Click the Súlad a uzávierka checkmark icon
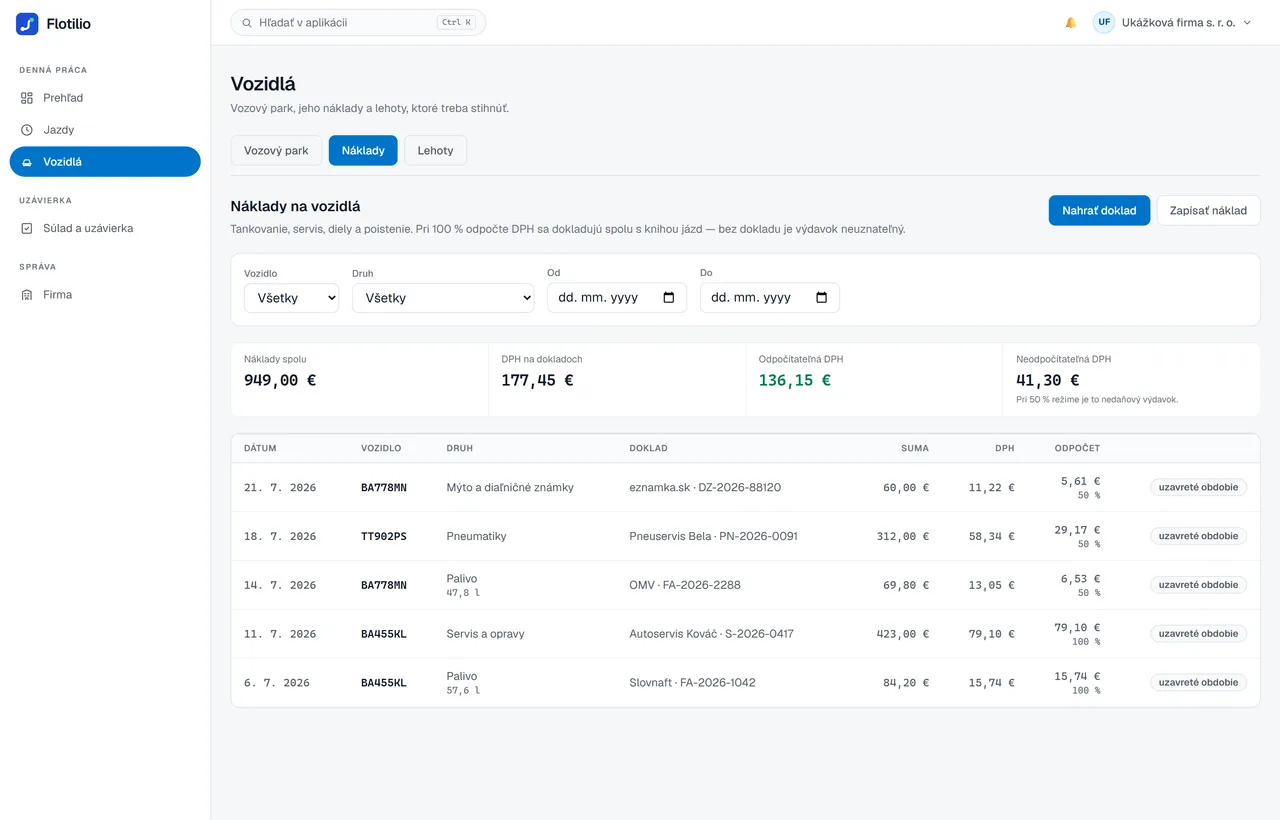The image size is (1280, 820). pos(27,228)
